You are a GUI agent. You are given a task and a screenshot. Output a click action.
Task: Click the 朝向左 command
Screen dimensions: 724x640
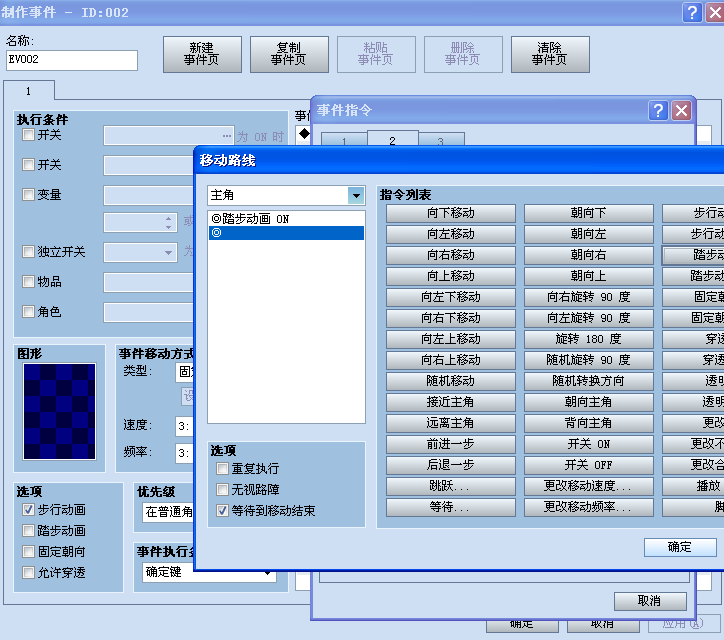click(x=589, y=234)
